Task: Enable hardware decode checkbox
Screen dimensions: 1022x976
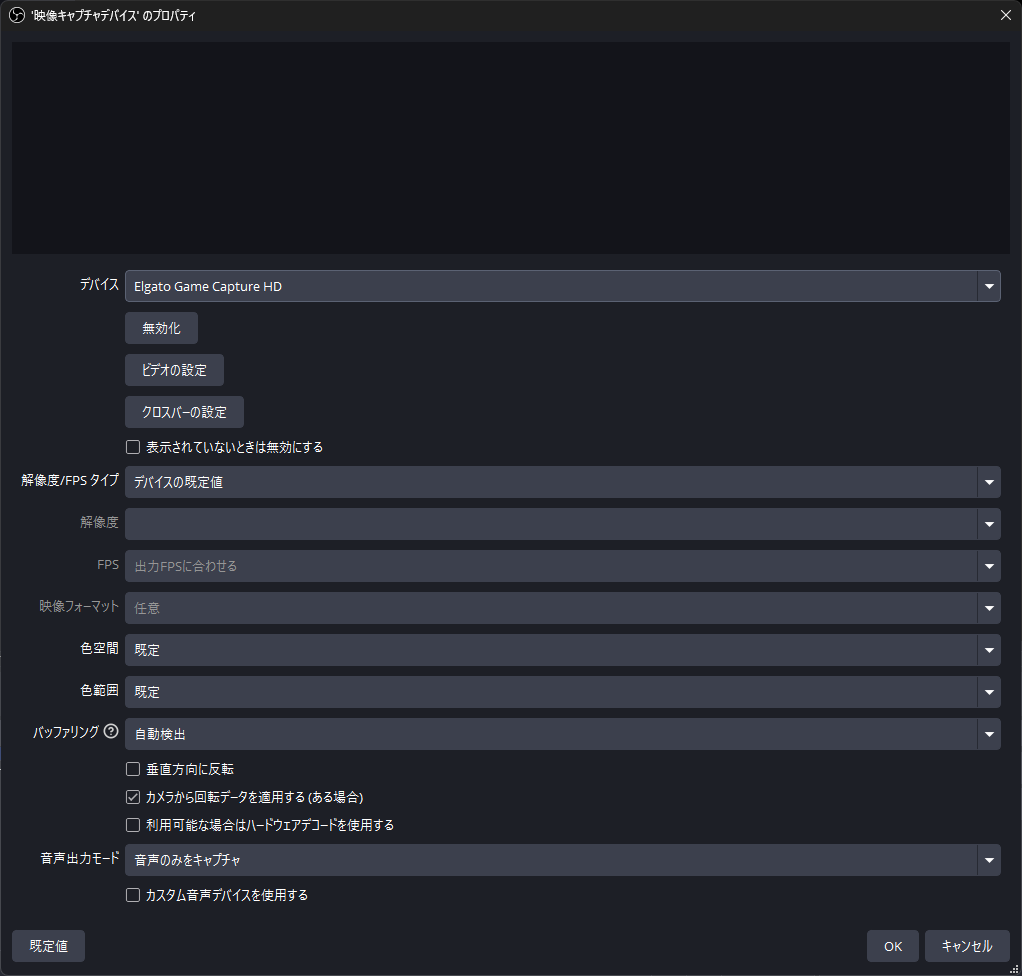Action: coord(133,825)
